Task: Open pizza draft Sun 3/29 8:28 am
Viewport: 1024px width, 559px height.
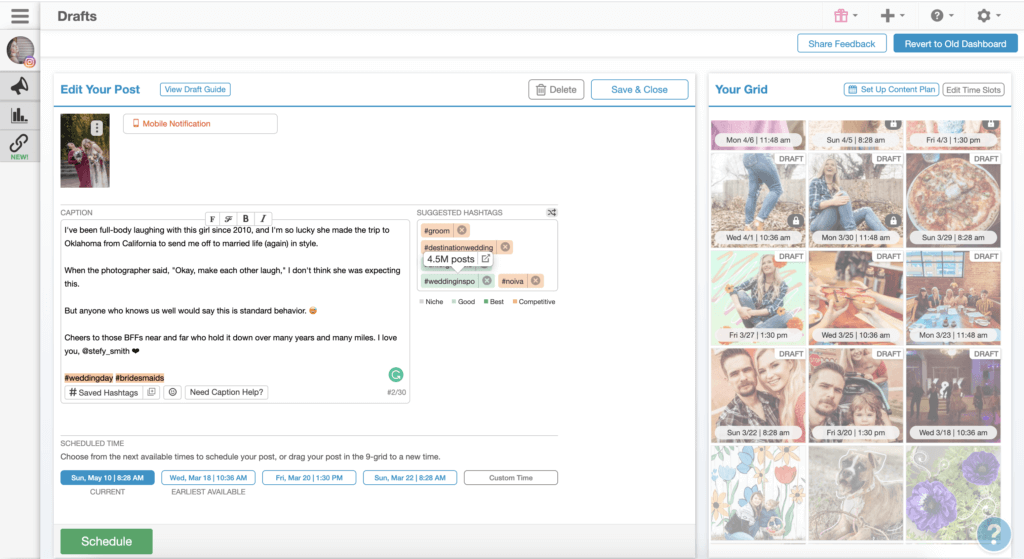Action: [953, 200]
